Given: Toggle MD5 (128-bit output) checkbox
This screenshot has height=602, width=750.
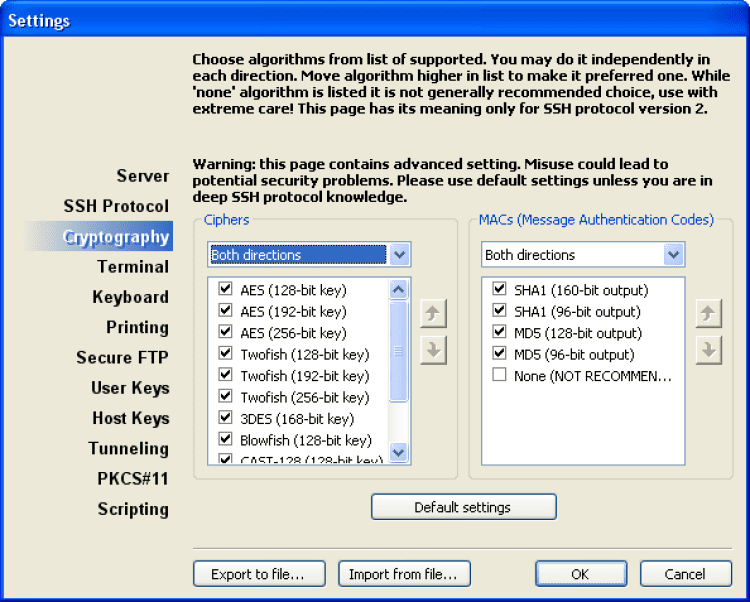Looking at the screenshot, I should (x=499, y=331).
